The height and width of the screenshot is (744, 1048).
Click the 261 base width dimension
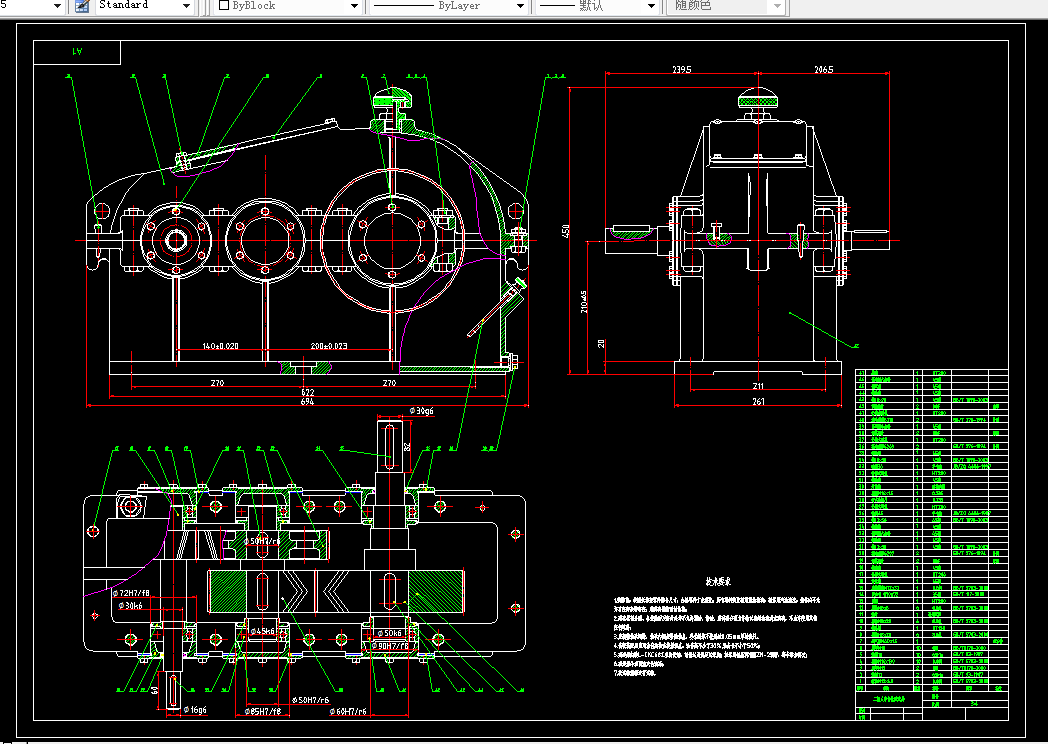tap(757, 402)
